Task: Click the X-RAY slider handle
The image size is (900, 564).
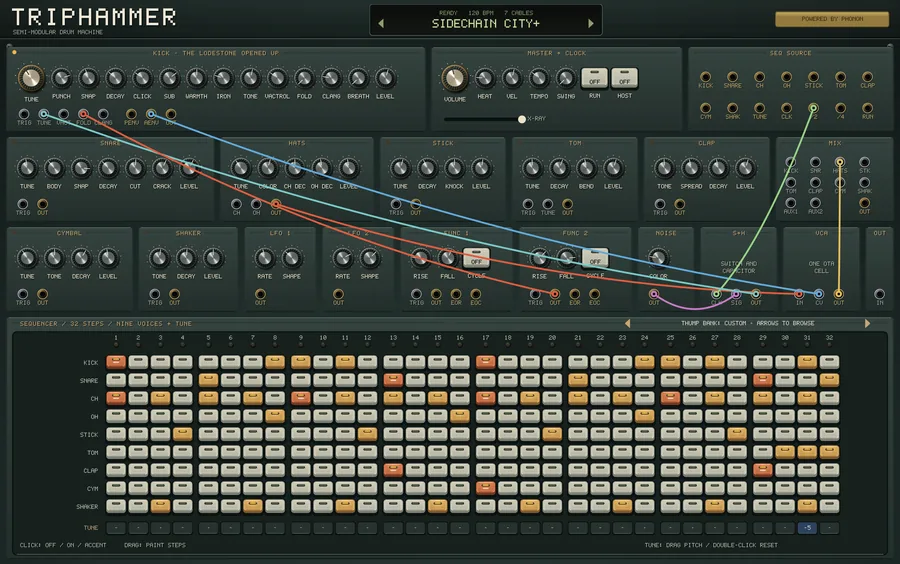Action: (522, 119)
